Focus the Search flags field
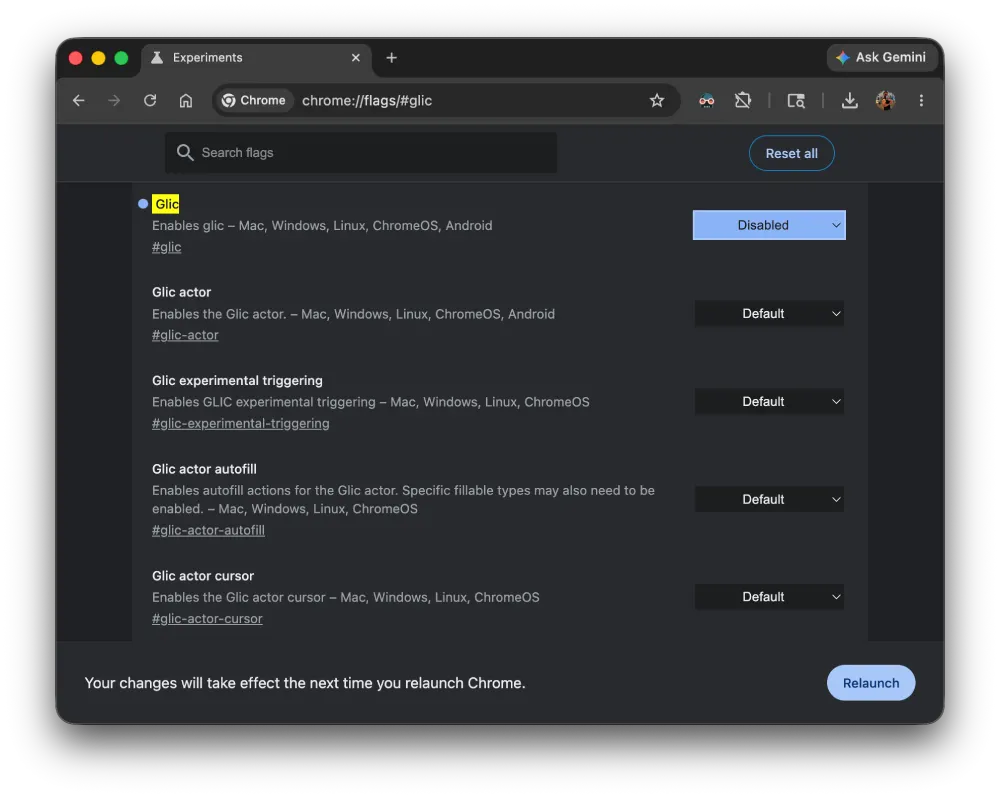The width and height of the screenshot is (1000, 798). (361, 152)
